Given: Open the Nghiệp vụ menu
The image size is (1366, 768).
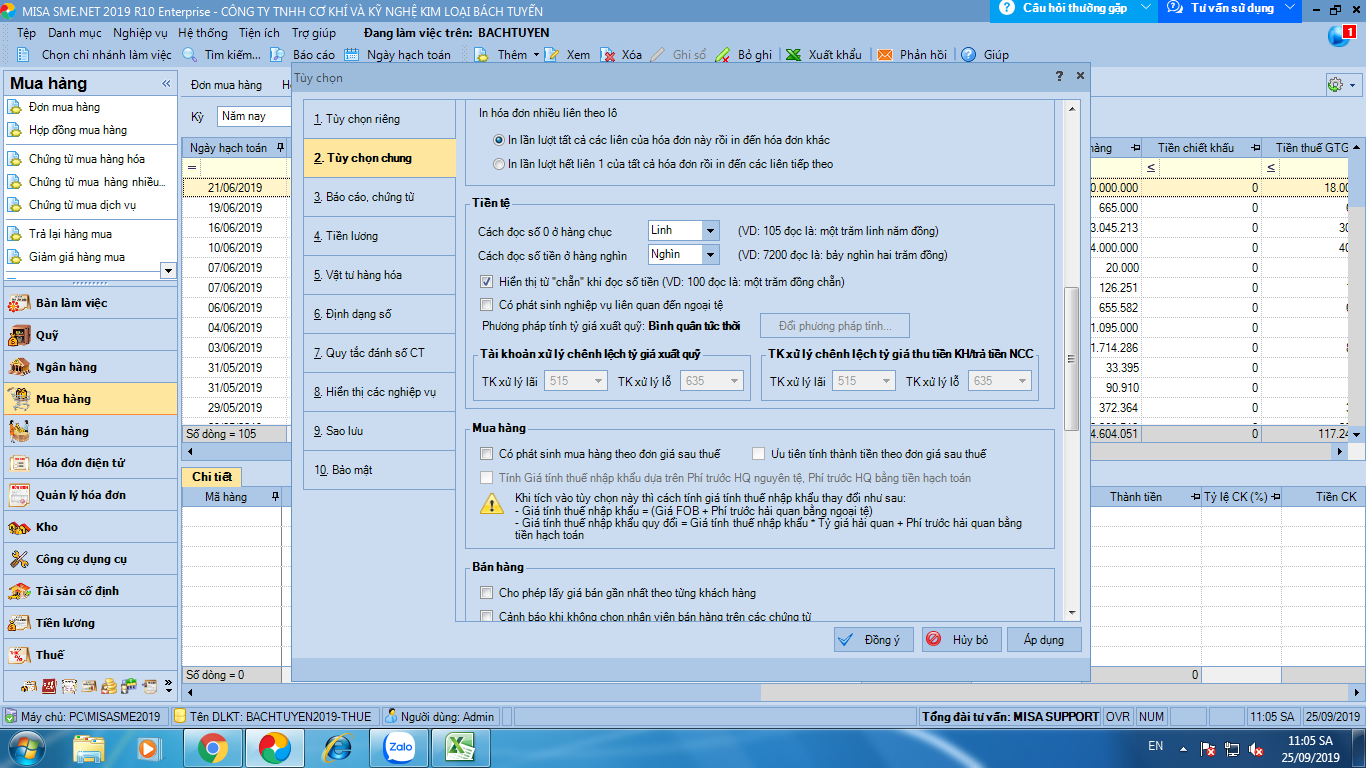Looking at the screenshot, I should coord(140,33).
